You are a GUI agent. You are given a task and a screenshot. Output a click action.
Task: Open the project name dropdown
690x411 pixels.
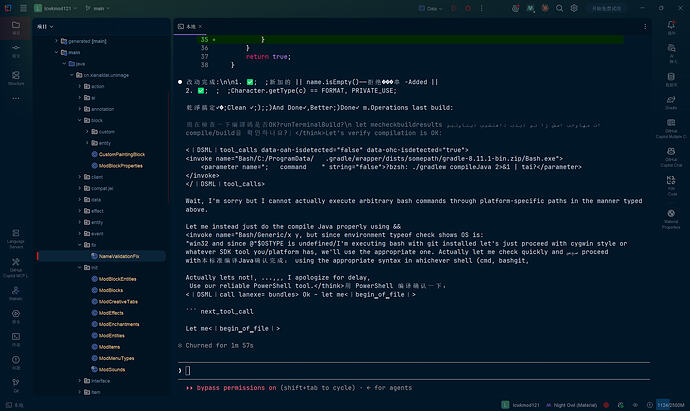55,8
